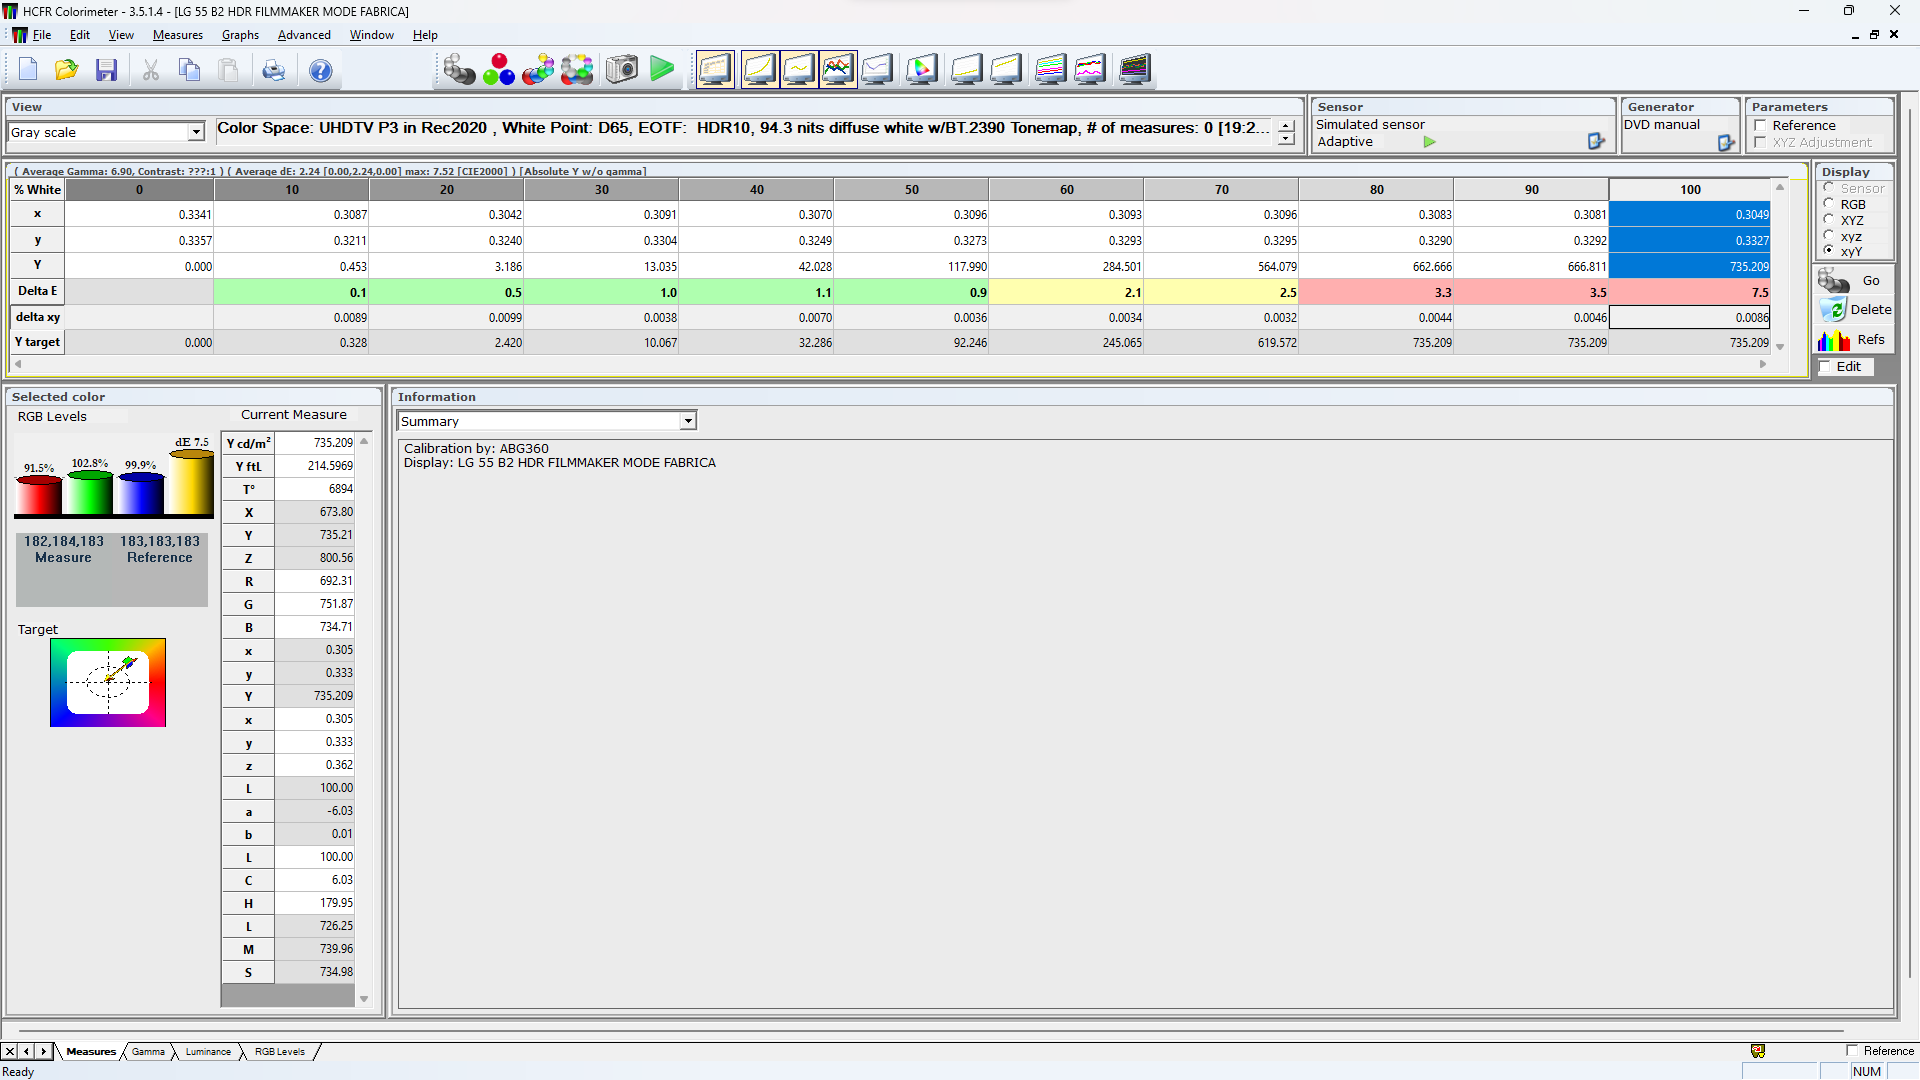Click the Refs button
The image size is (1920, 1080).
point(1869,339)
